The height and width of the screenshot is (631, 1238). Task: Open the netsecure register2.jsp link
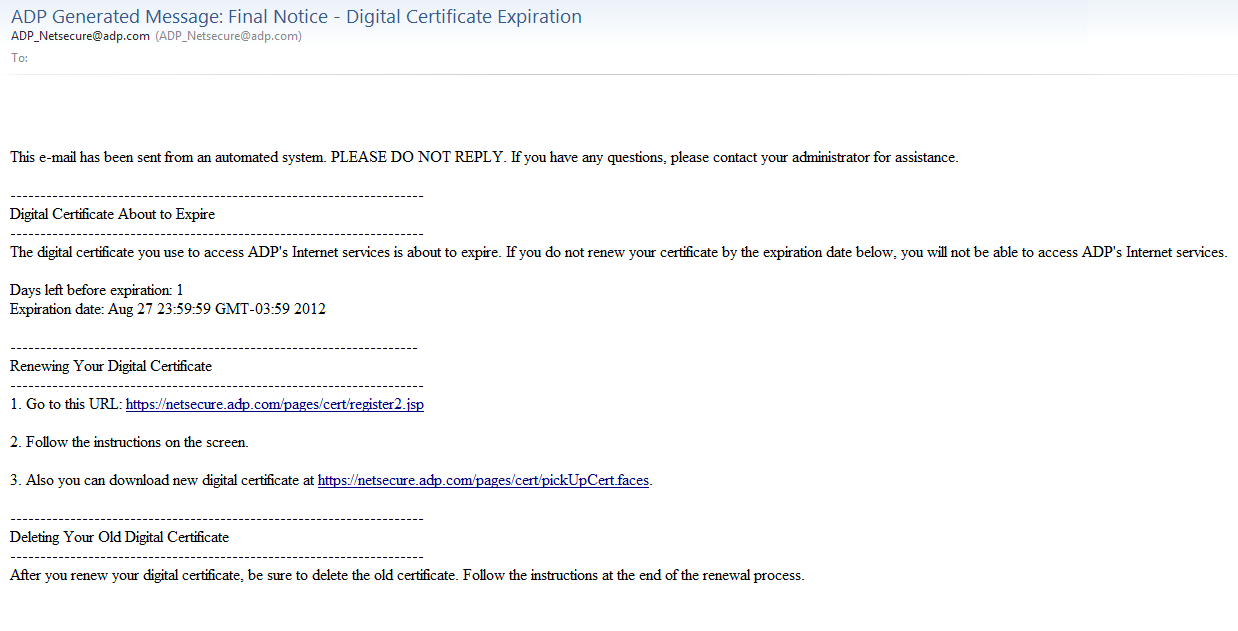[275, 404]
